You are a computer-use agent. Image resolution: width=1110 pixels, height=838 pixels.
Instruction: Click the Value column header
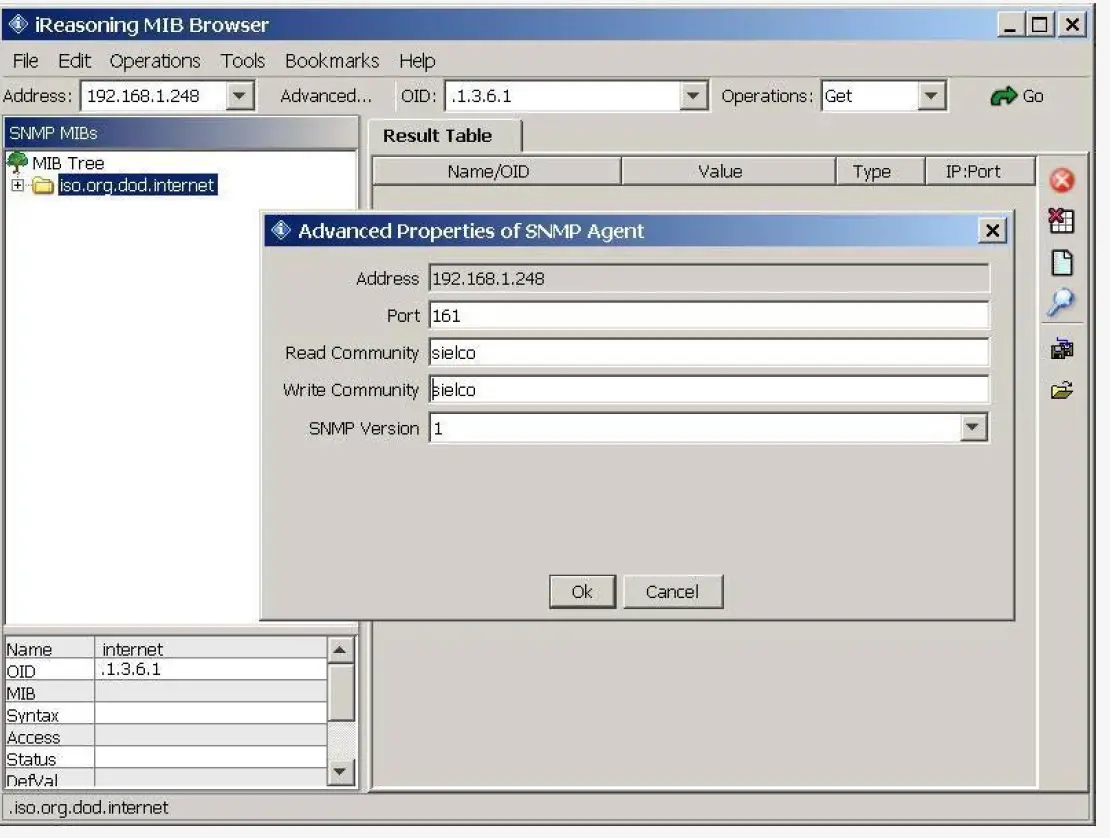728,171
